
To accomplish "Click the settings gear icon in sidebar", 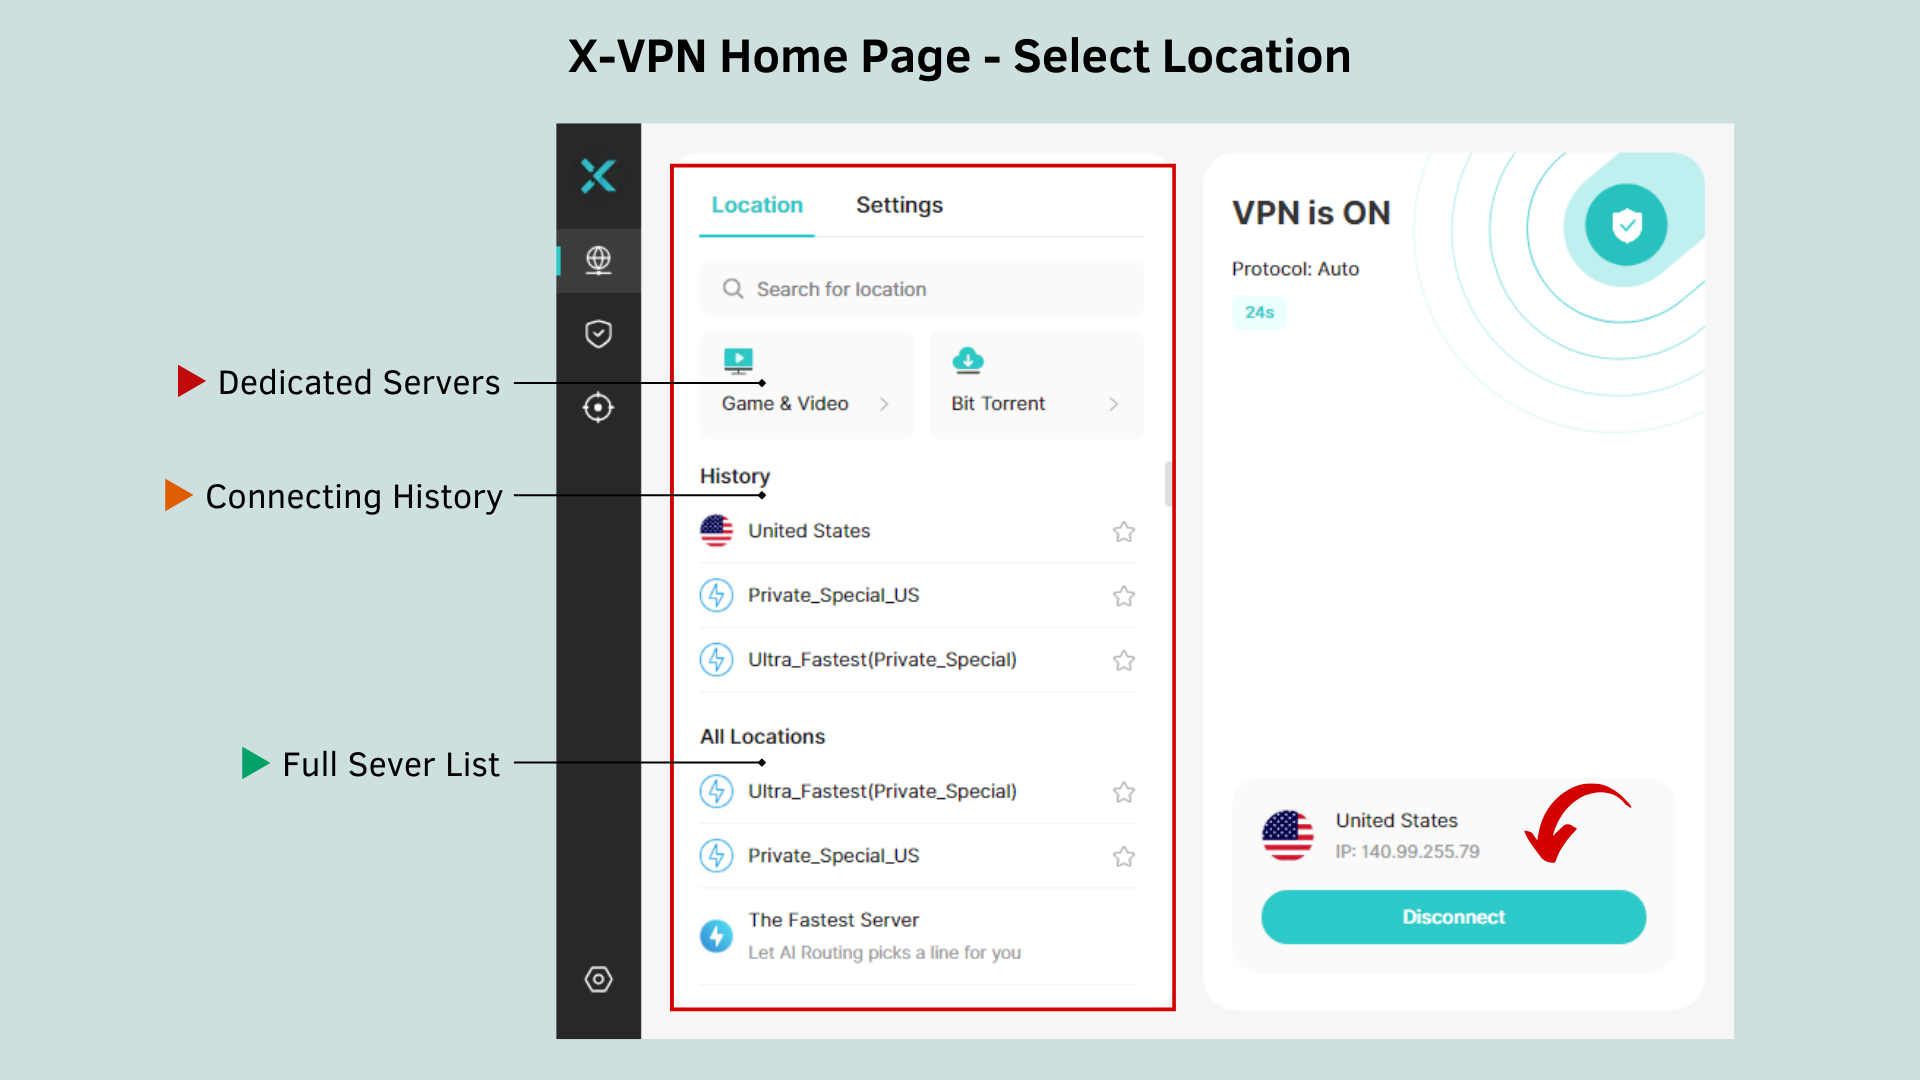I will (599, 978).
